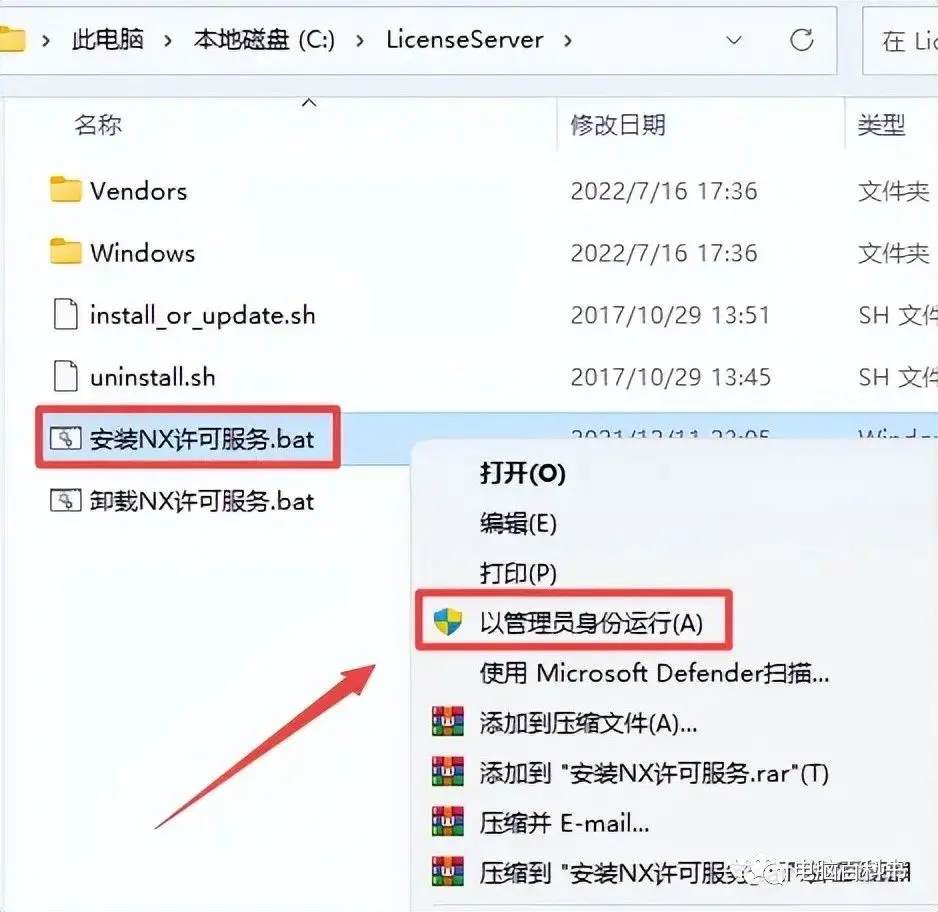Click the 本地磁盘 (C:) breadcrumb
Image resolution: width=938 pixels, height=912 pixels.
pos(264,40)
